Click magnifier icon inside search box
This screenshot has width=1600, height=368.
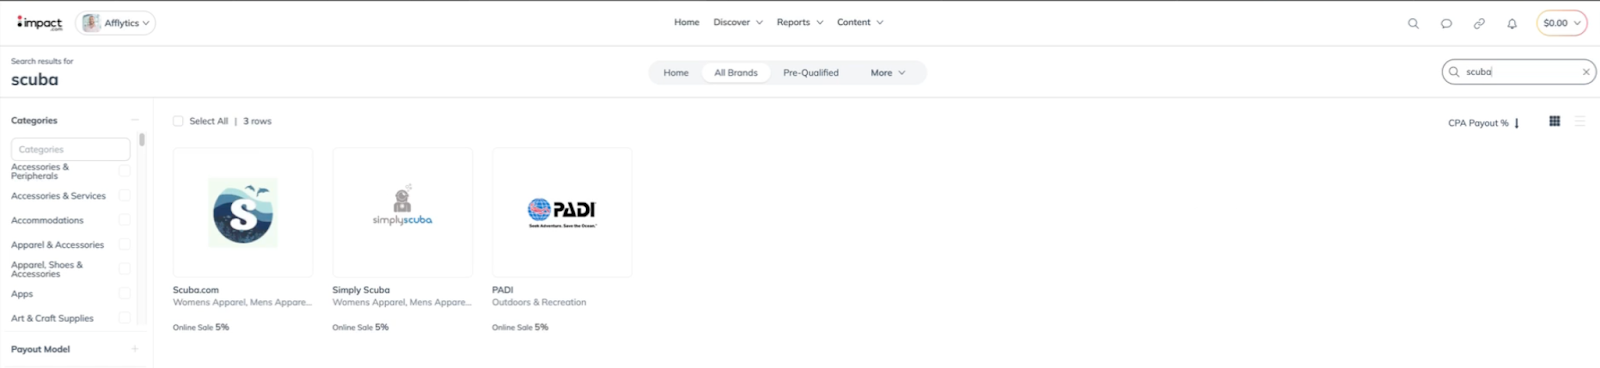point(1454,72)
